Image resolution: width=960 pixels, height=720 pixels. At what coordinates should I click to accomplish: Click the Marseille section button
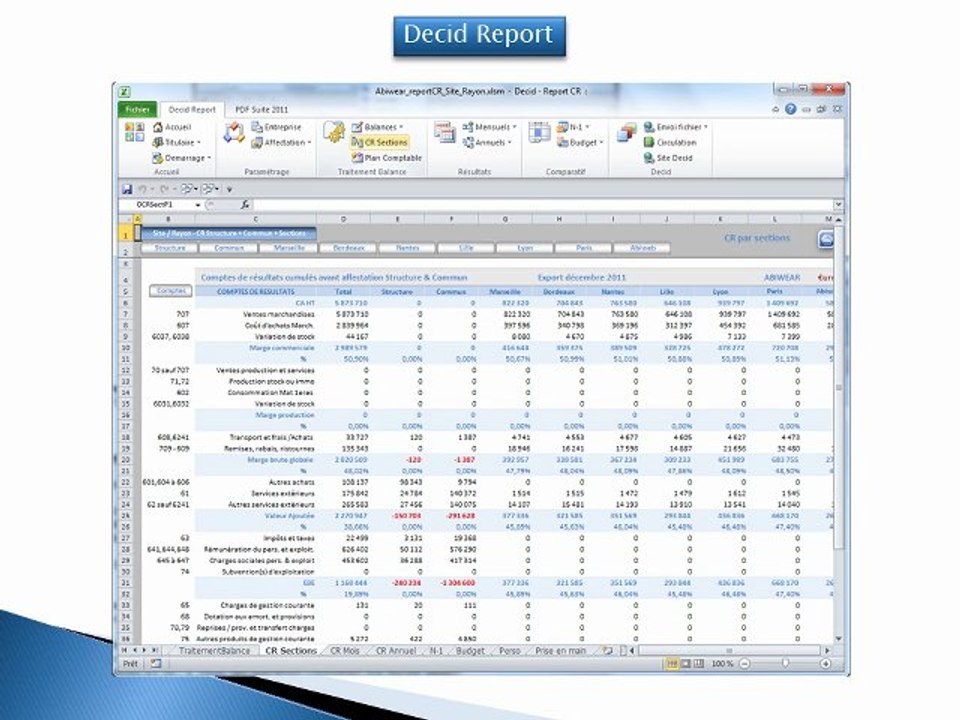point(289,248)
